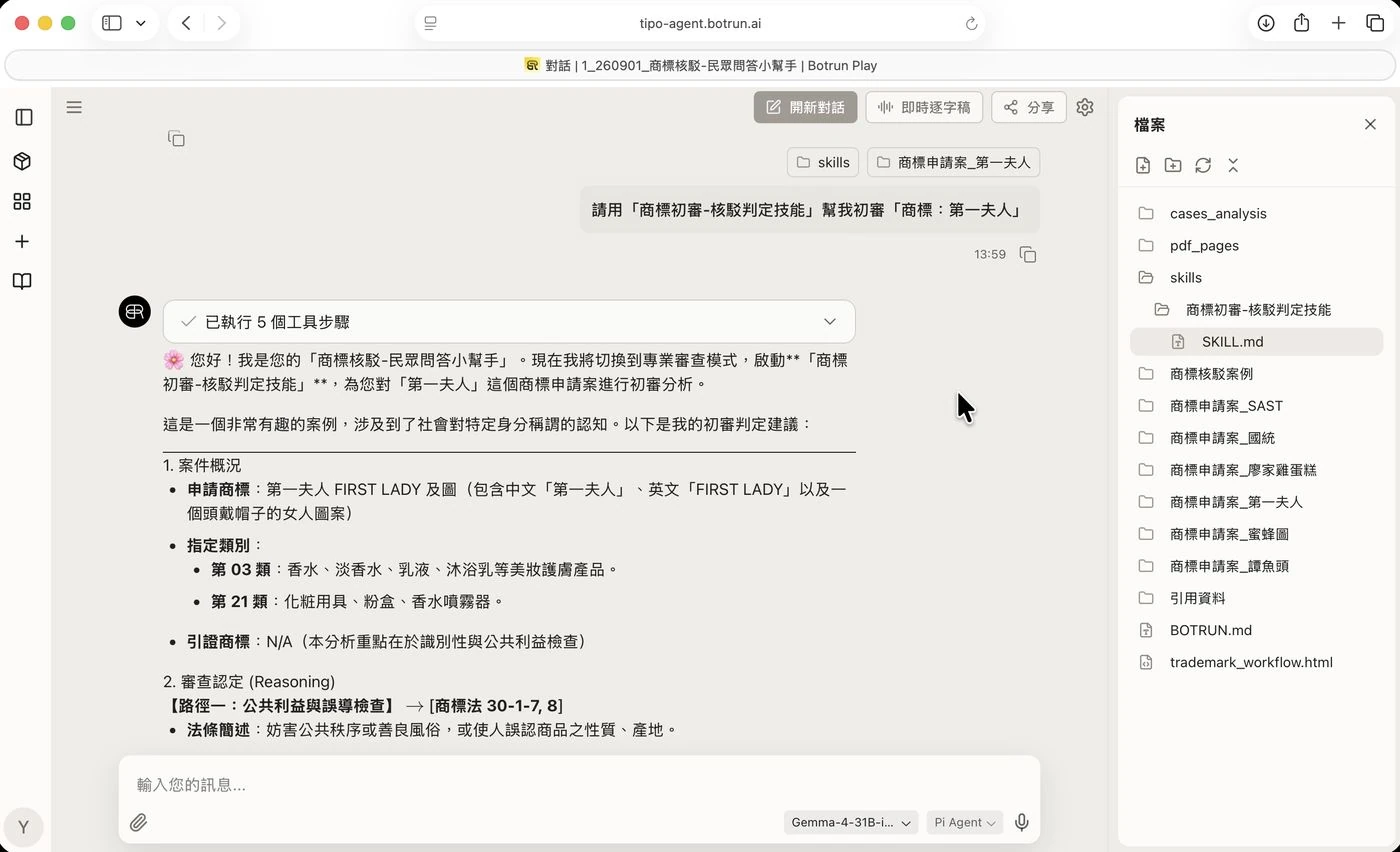Click the plus icon in left rail
This screenshot has height=852, width=1400.
(x=22, y=241)
